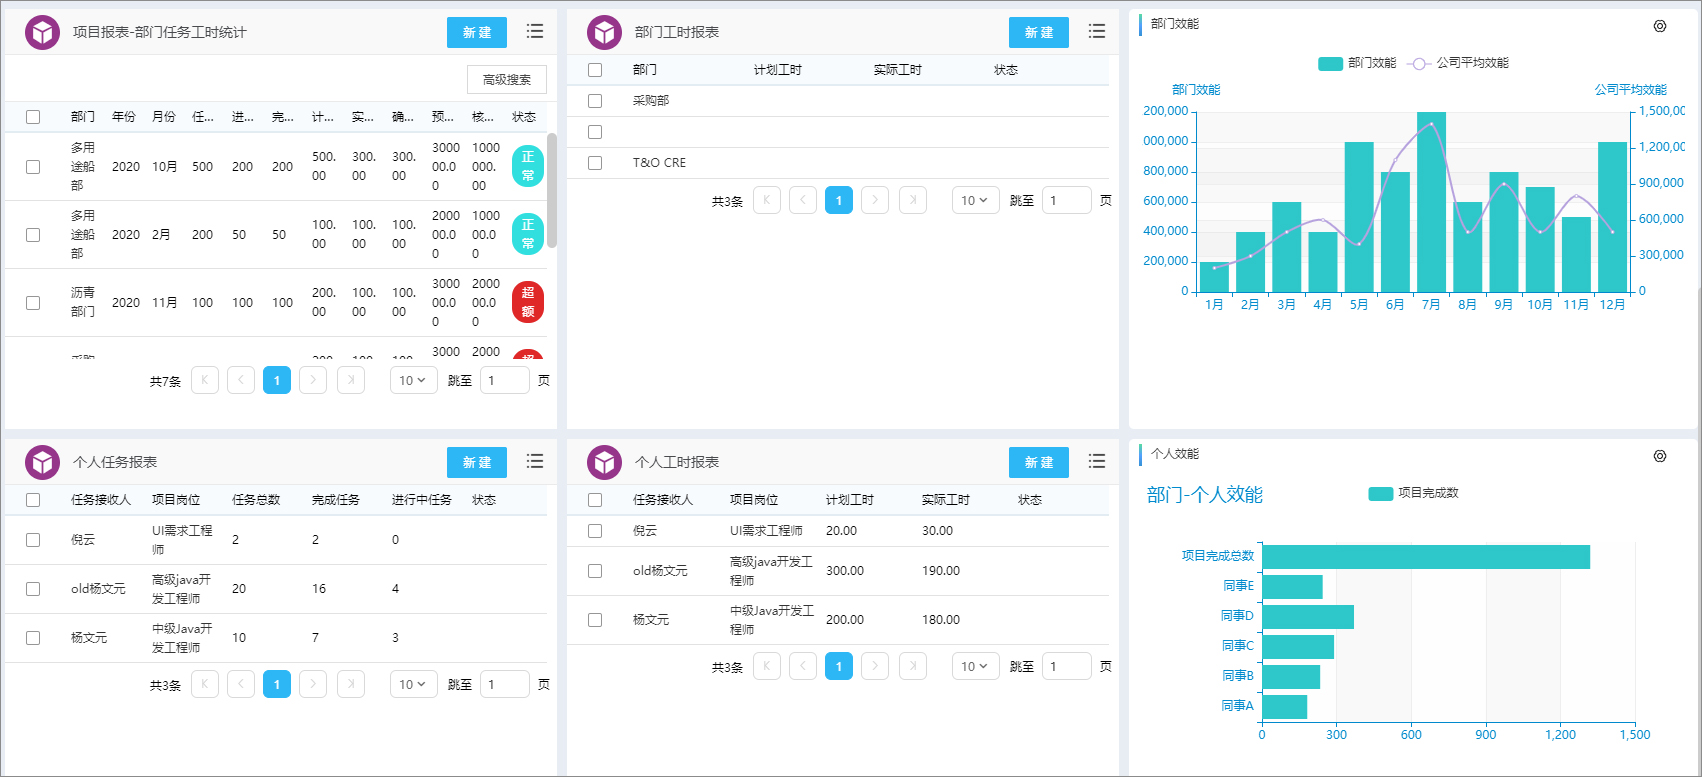
Task: Open page size dropdown in 个人工时报表
Action: (975, 666)
